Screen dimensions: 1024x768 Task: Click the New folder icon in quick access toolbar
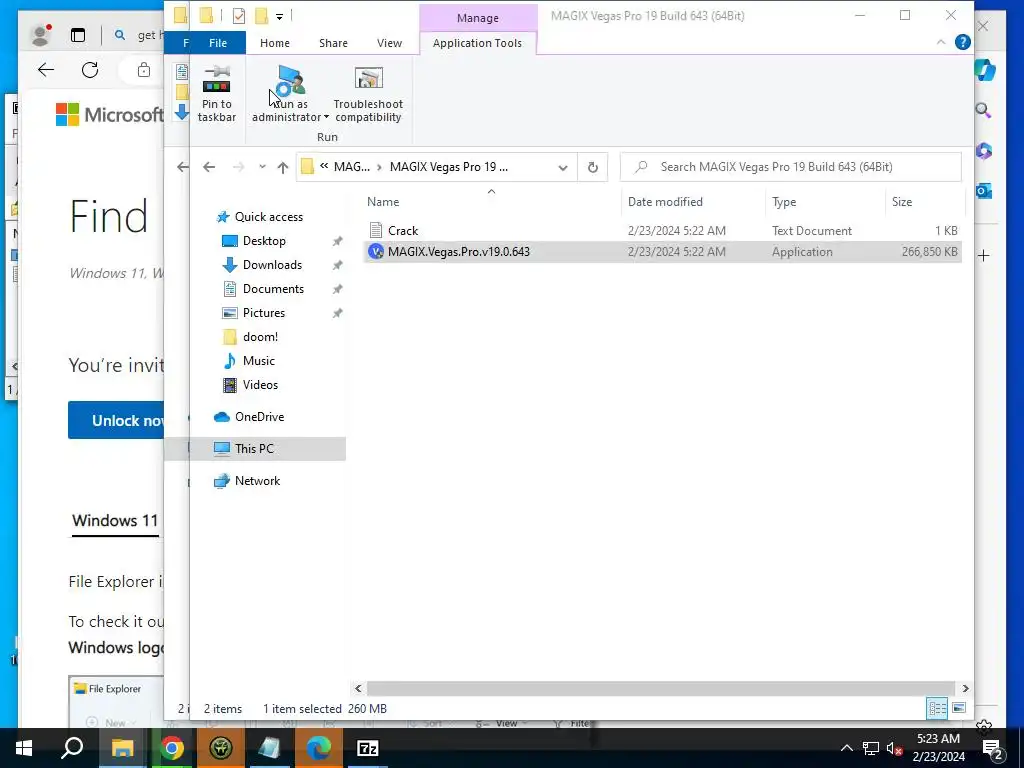point(262,16)
